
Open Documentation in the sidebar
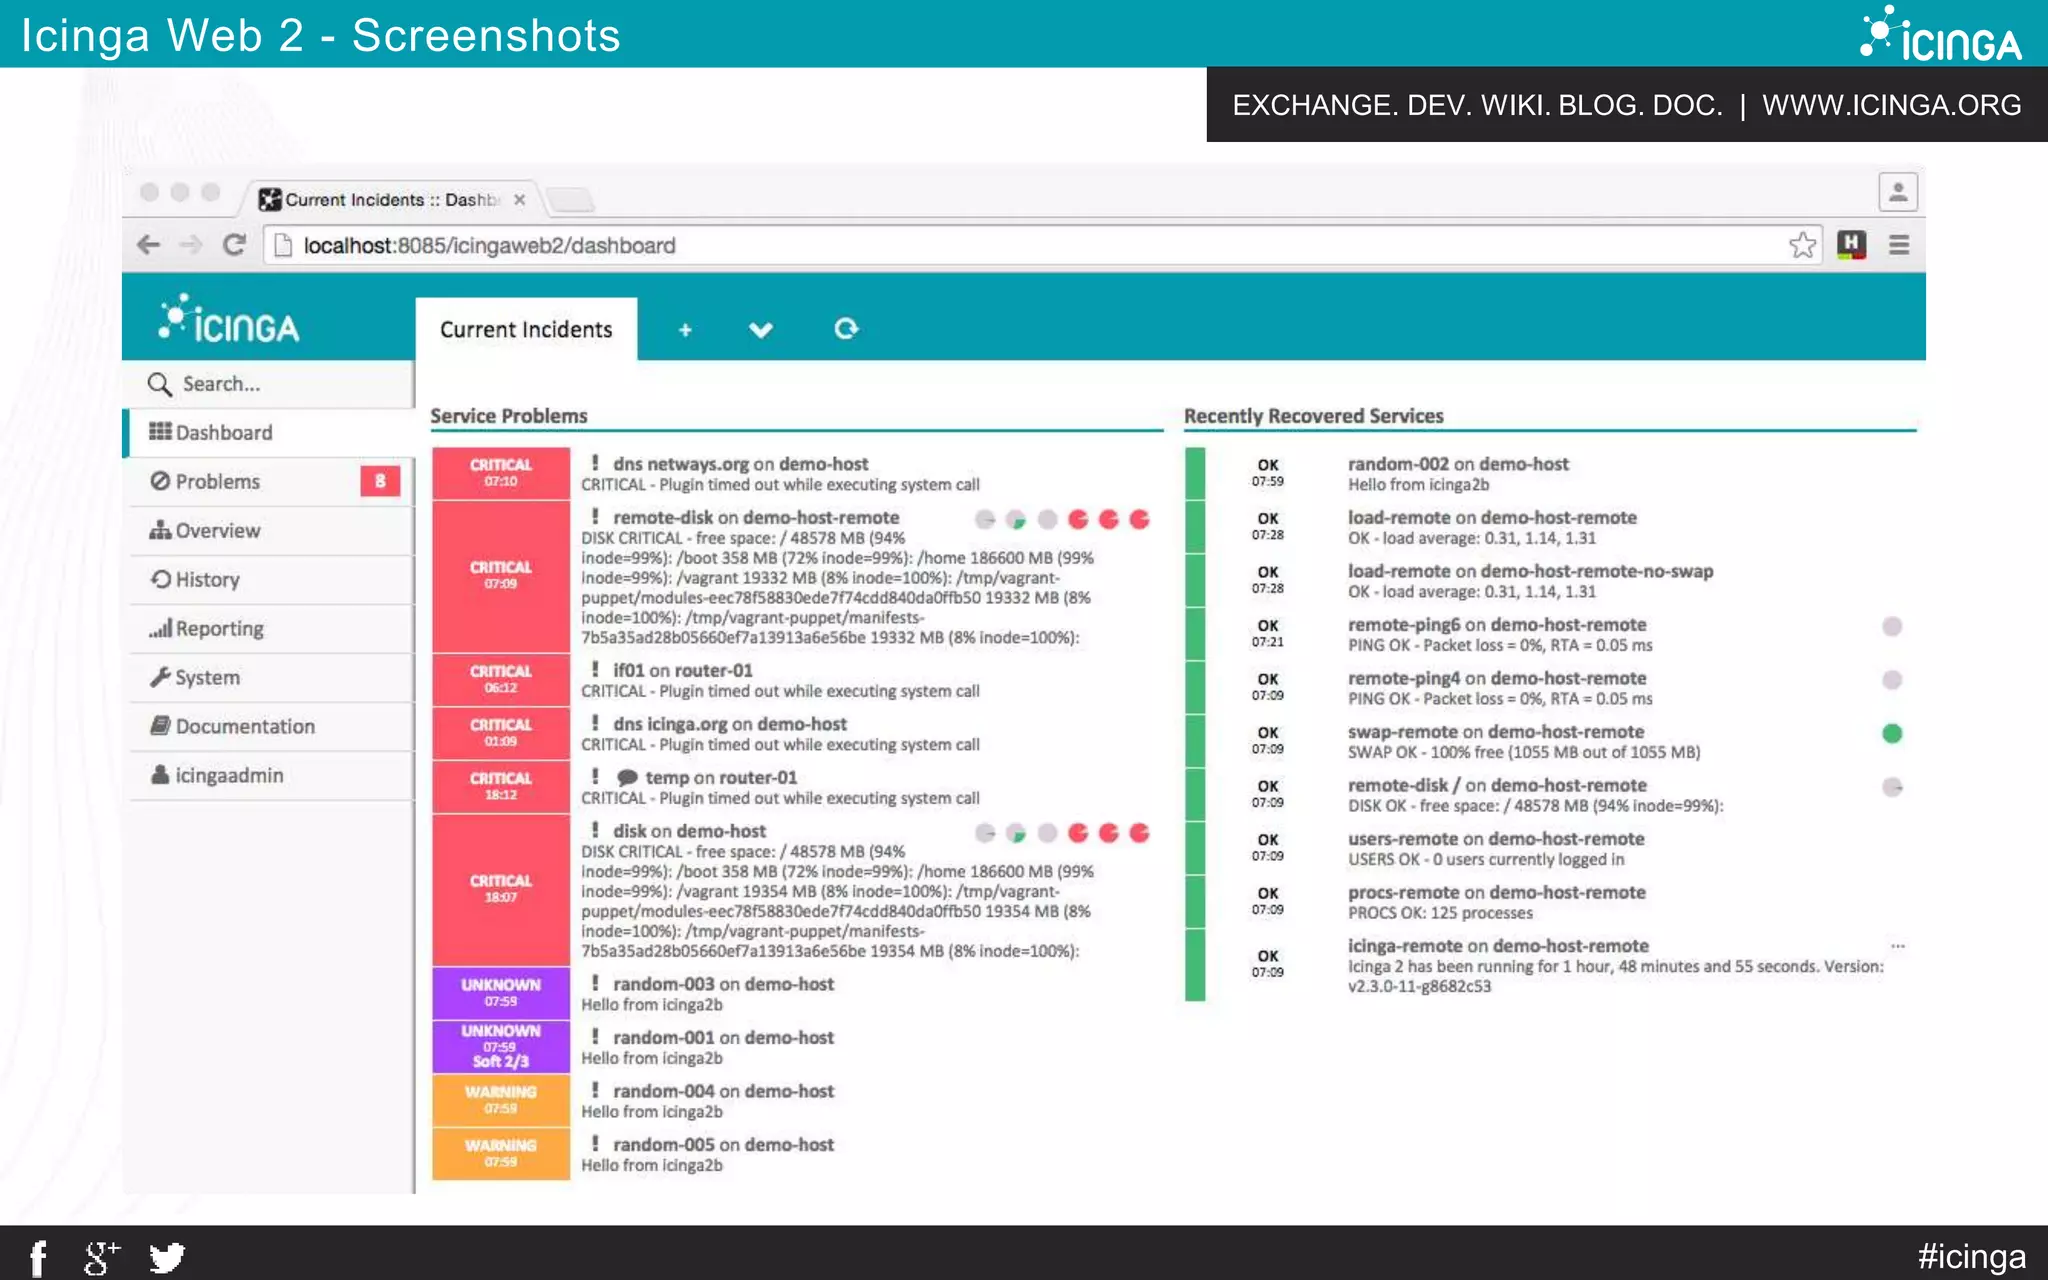(x=269, y=727)
